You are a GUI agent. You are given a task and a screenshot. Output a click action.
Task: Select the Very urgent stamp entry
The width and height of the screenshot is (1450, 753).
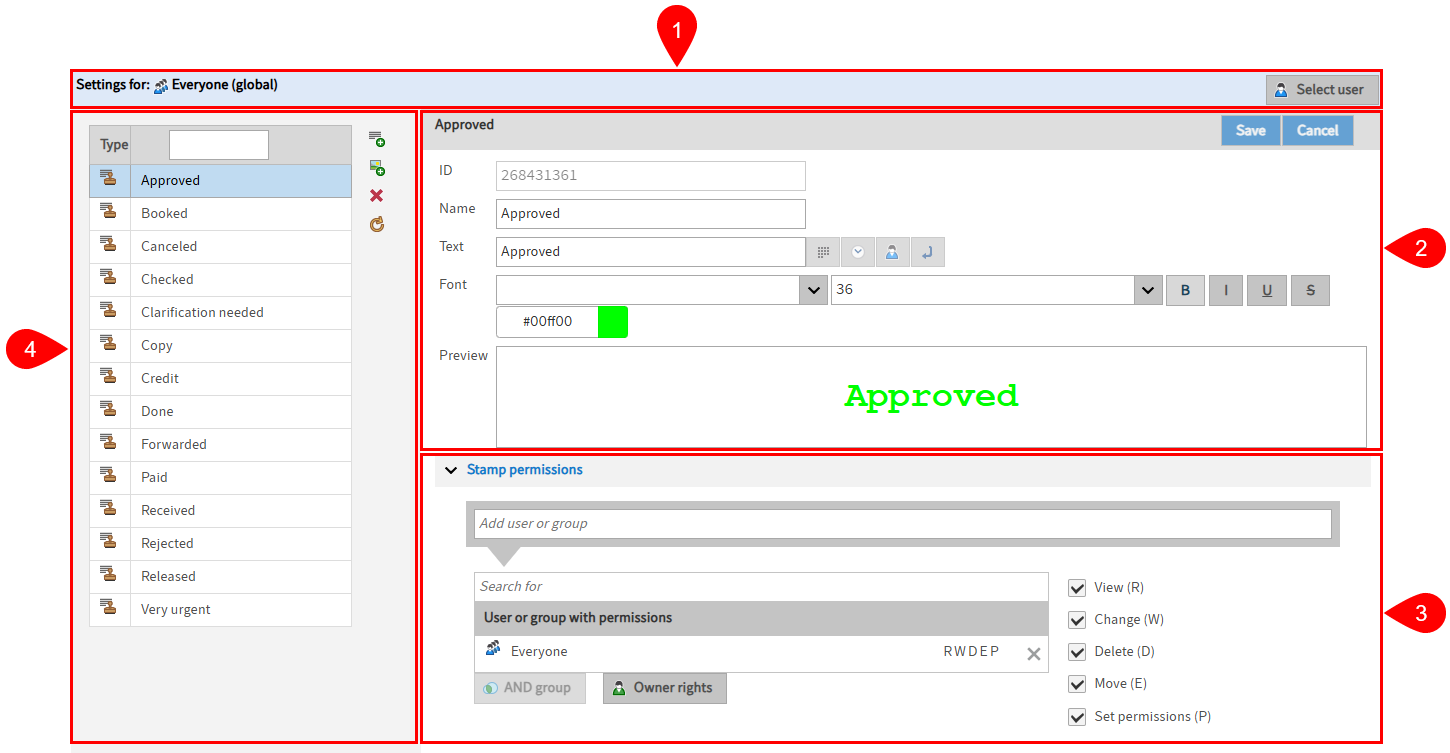(176, 609)
